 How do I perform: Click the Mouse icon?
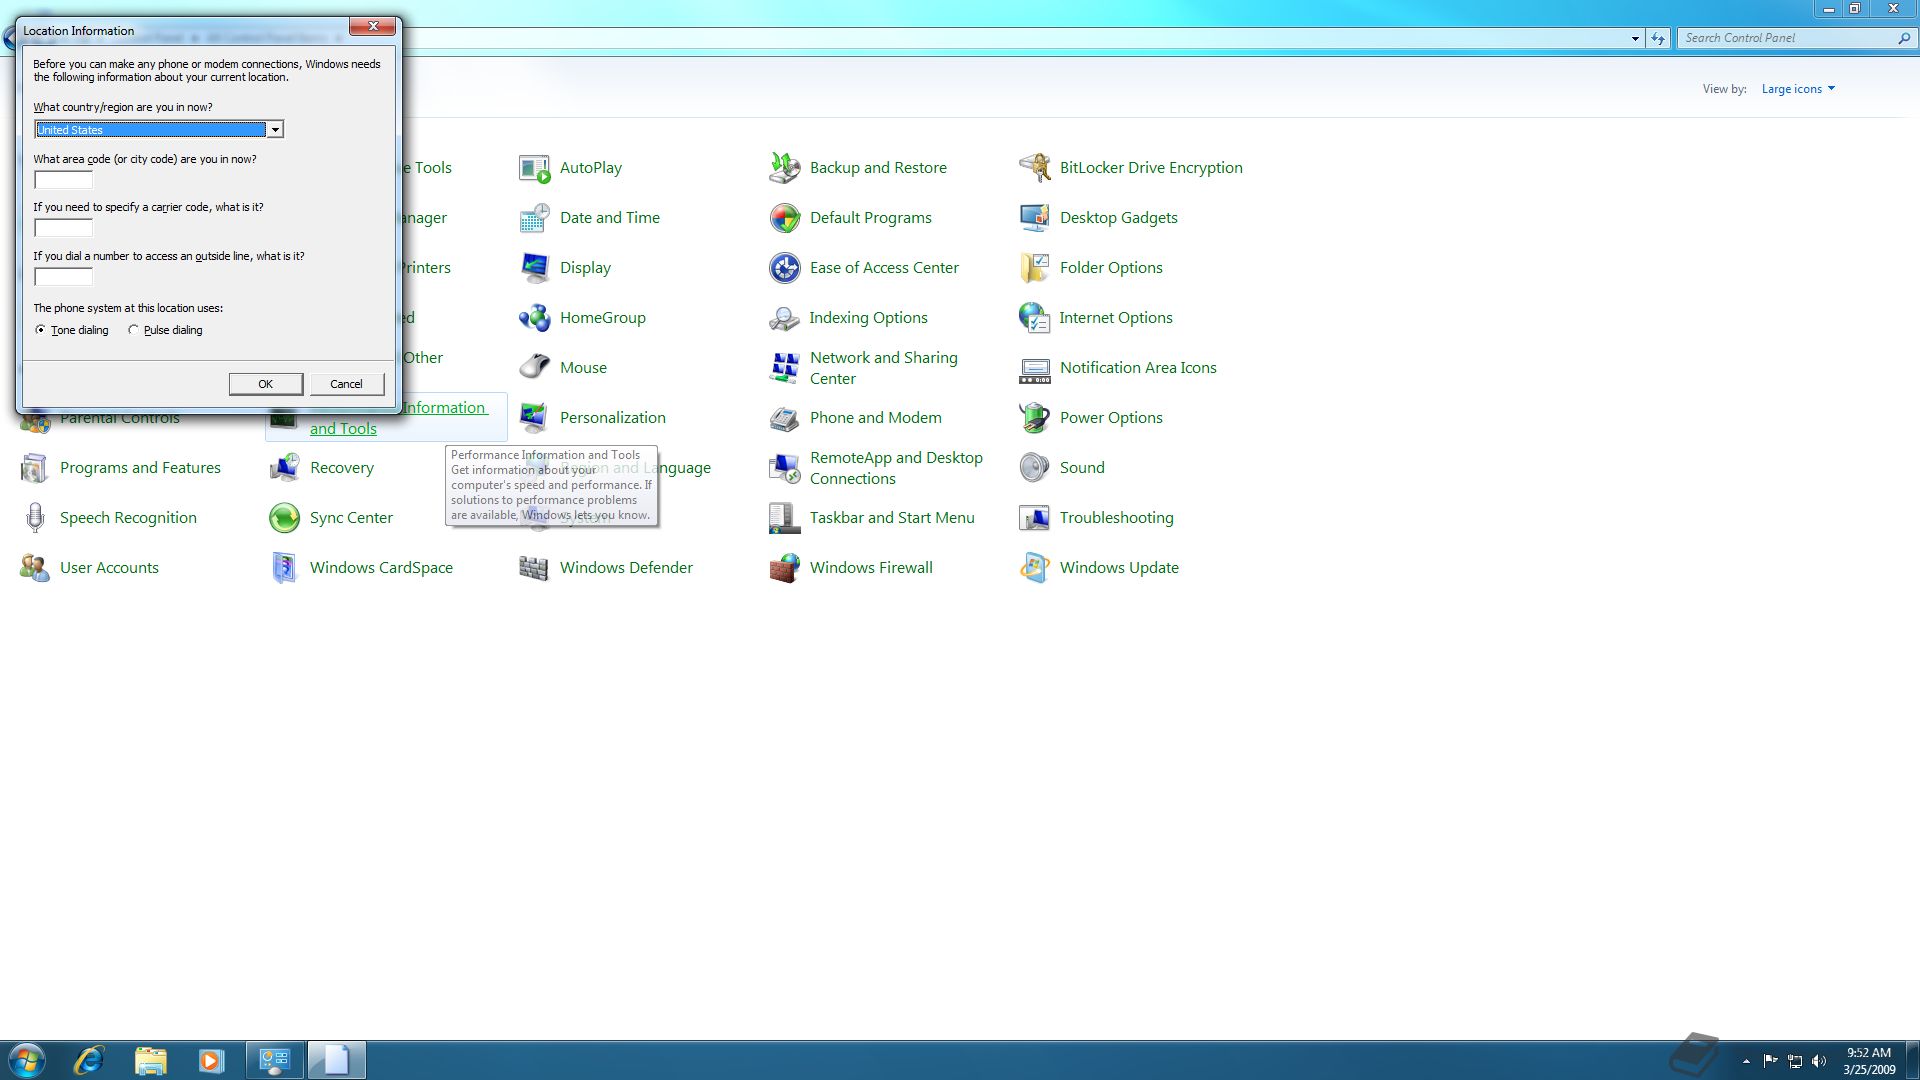[x=534, y=368]
